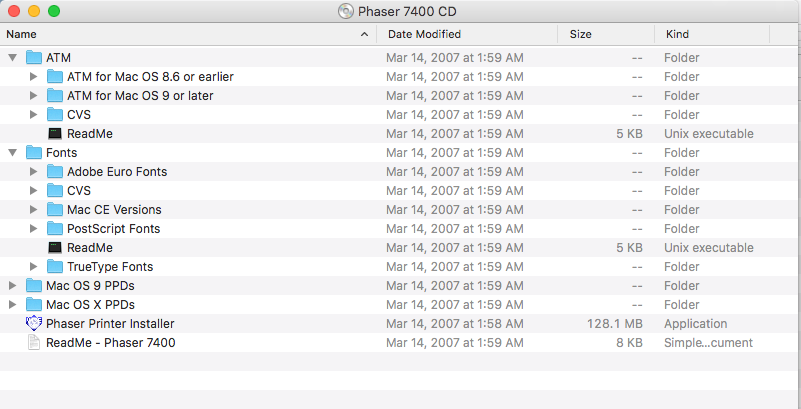801x409 pixels.
Task: Collapse the Fonts folder disclosure triangle
Action: point(12,153)
